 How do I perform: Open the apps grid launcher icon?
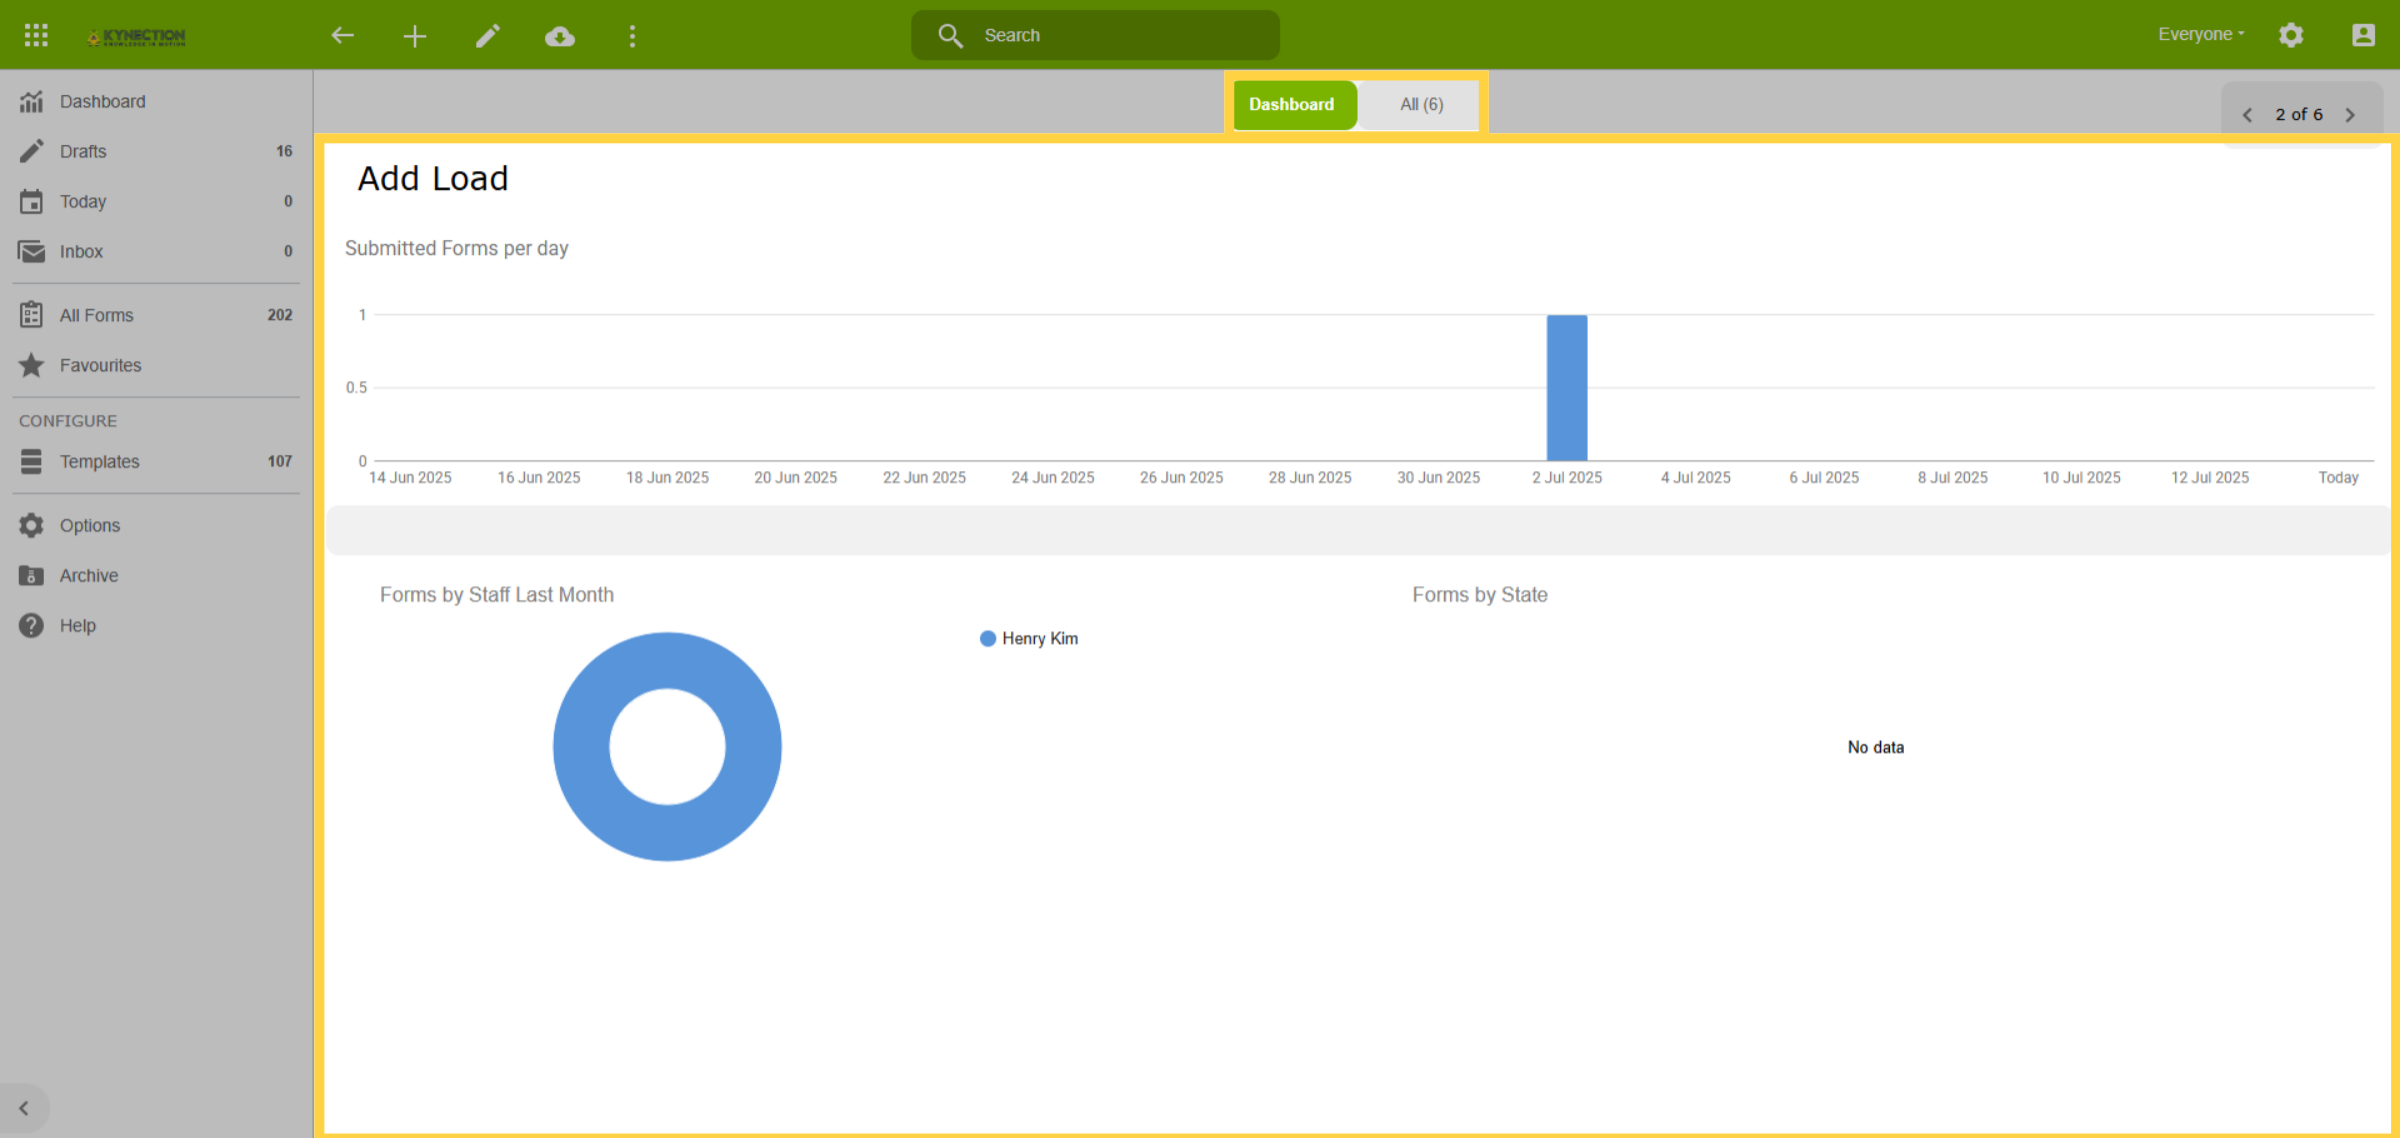[x=36, y=35]
